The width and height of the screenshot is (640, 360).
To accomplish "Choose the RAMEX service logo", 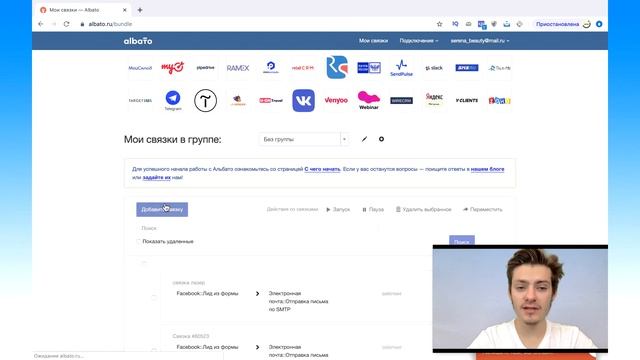I will [x=238, y=68].
